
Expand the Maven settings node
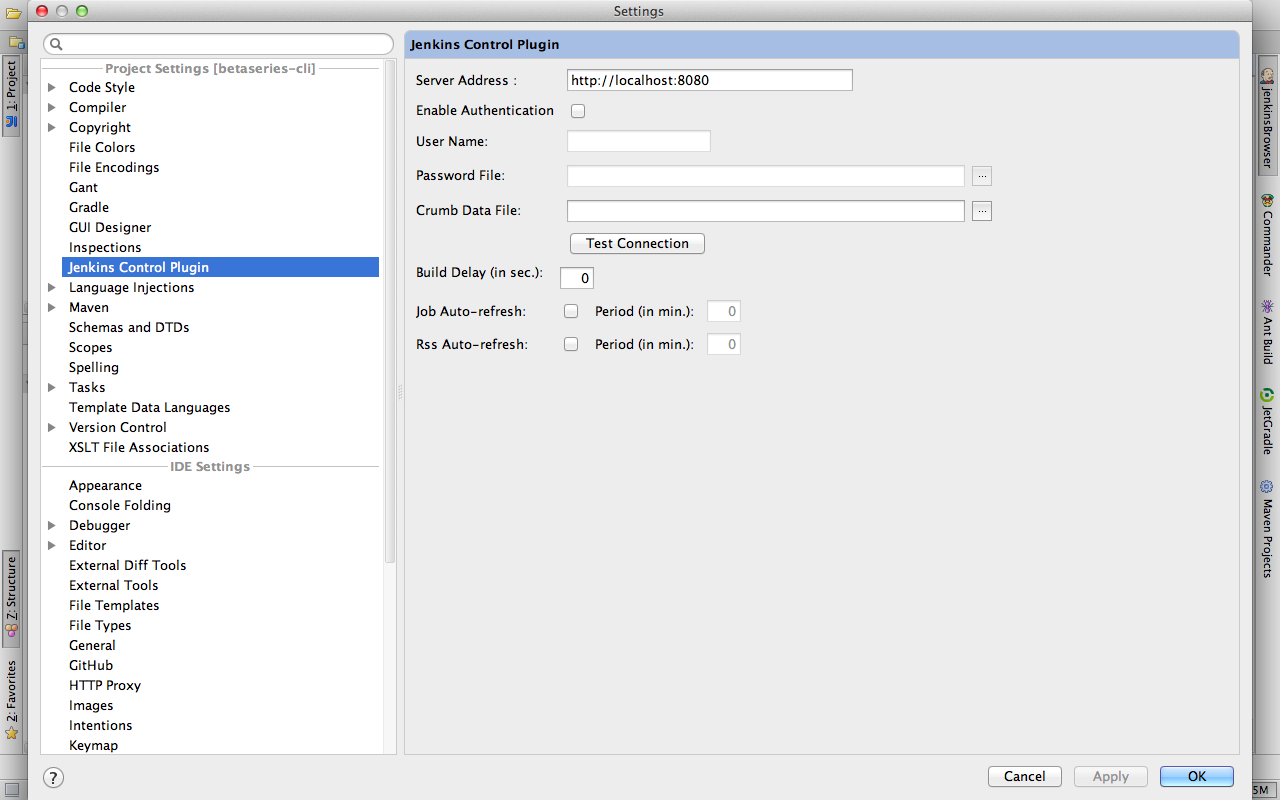coord(52,307)
